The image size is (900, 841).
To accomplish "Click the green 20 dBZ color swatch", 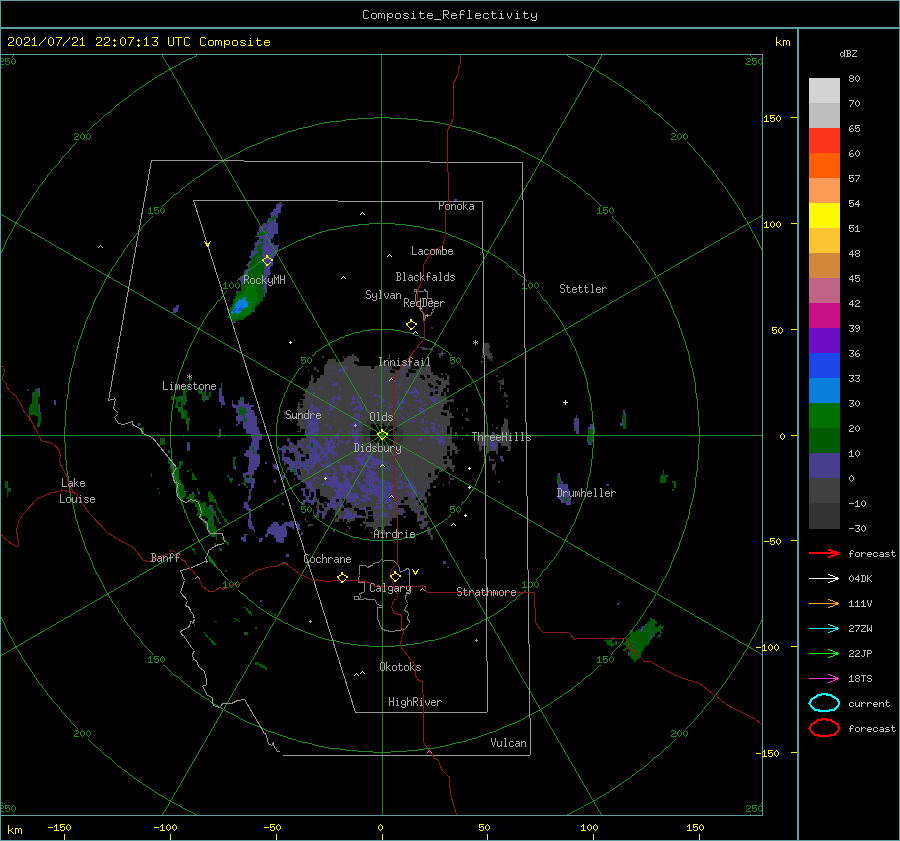I will click(x=824, y=416).
